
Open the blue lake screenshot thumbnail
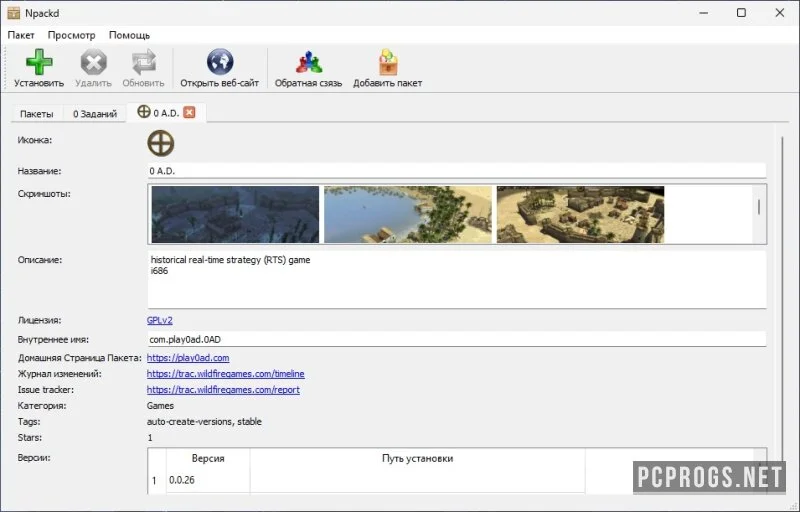(408, 214)
